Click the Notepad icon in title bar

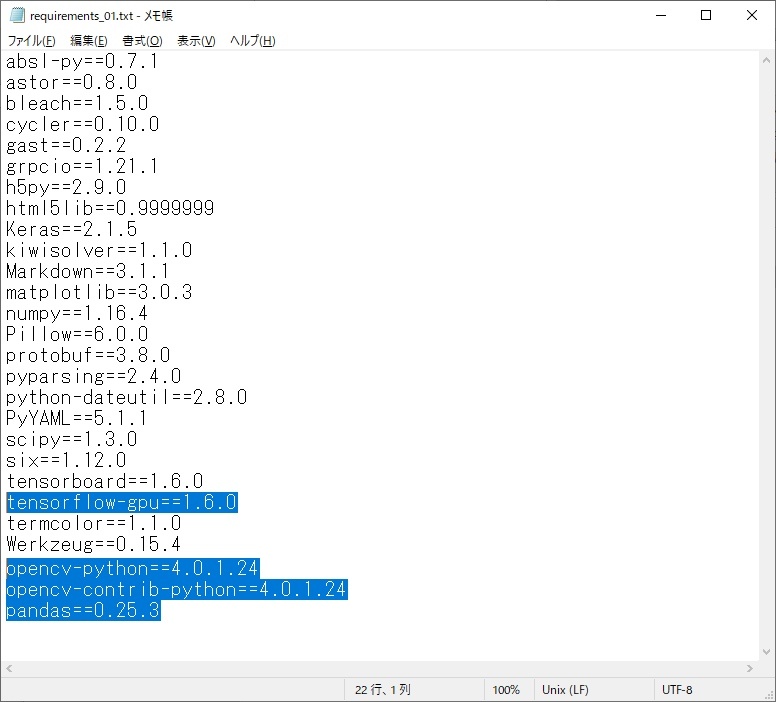(17, 15)
